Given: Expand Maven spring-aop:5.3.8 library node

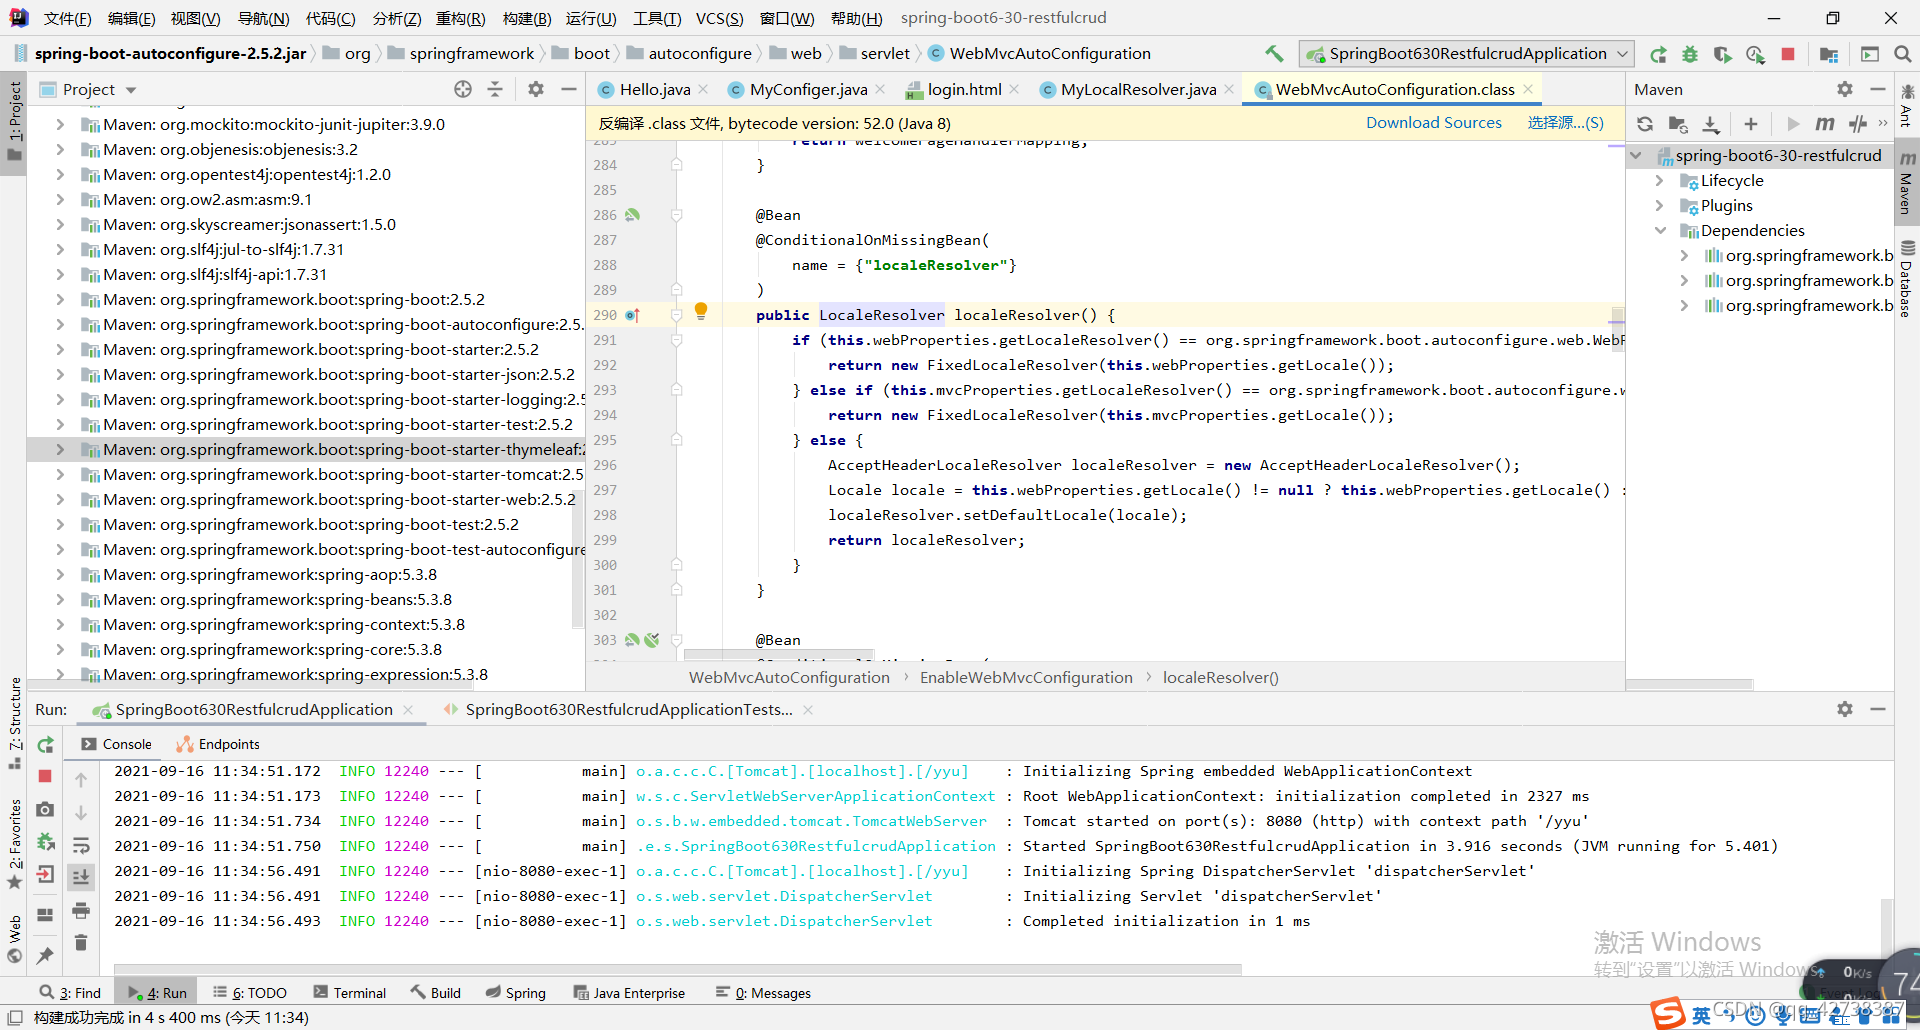Looking at the screenshot, I should tap(60, 575).
